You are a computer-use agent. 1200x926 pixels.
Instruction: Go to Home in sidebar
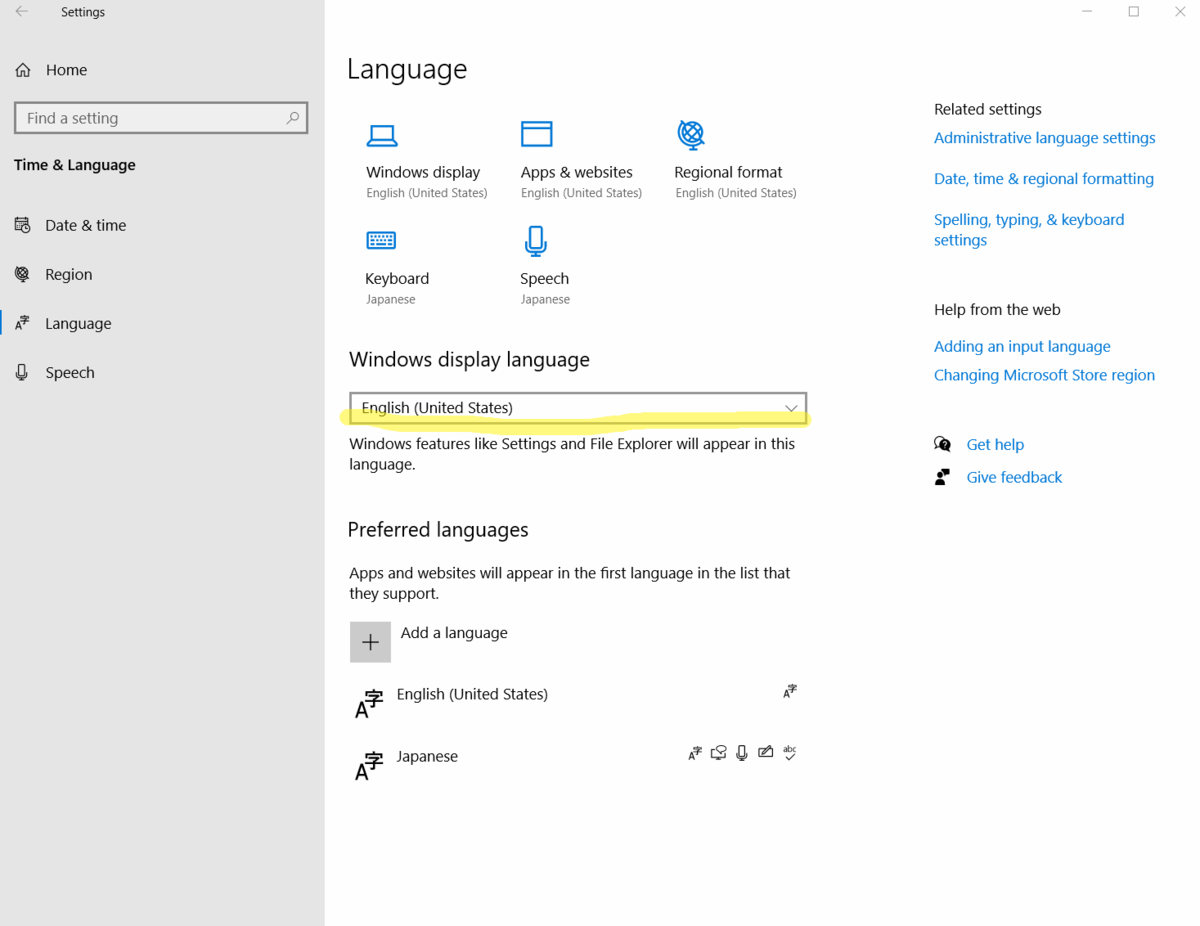click(66, 70)
